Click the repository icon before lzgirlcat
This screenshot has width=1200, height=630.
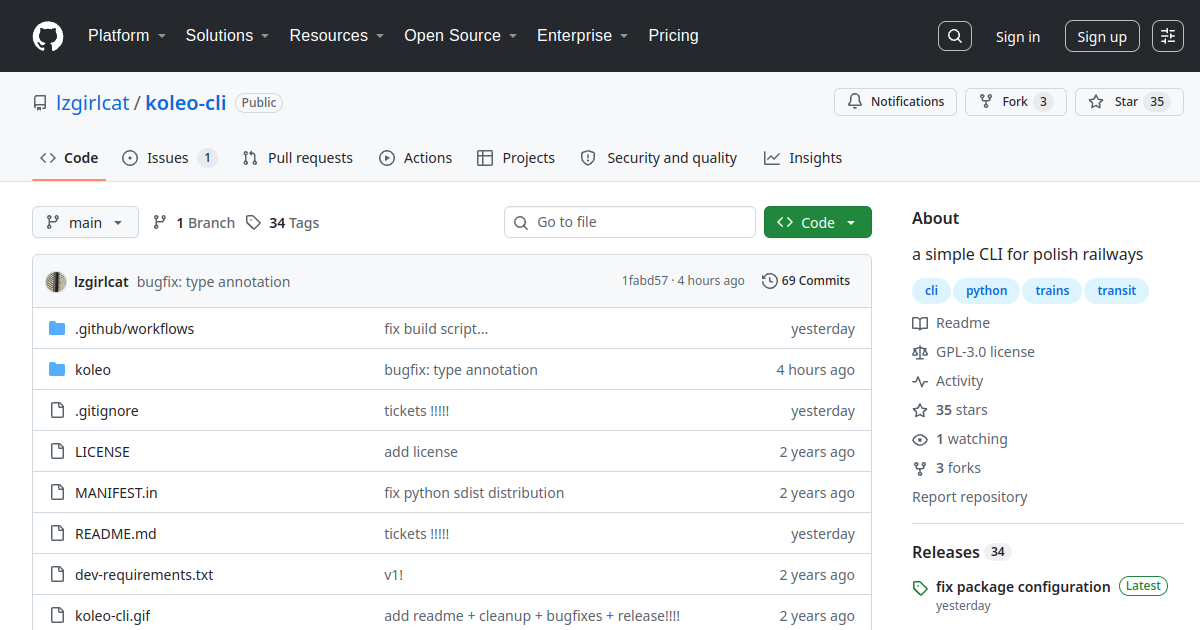coord(40,103)
